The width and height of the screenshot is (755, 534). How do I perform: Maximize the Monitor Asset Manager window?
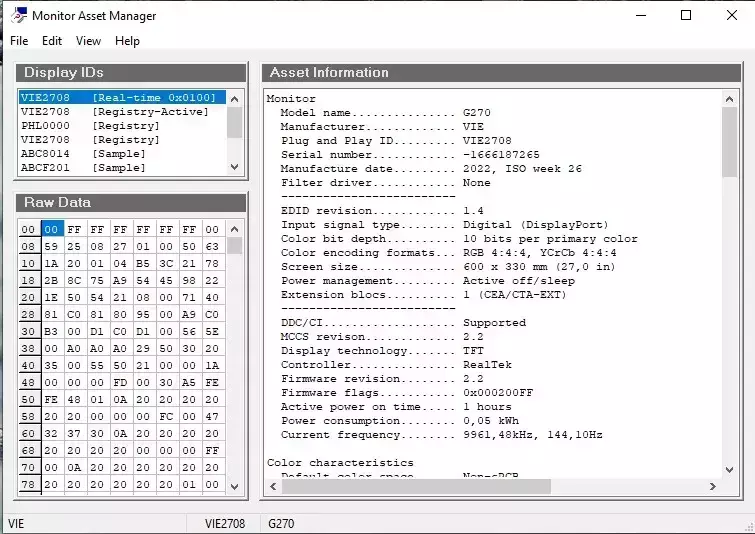click(686, 15)
